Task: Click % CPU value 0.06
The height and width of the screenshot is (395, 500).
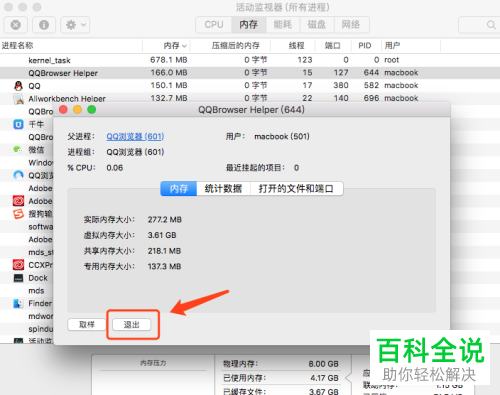Action: [115, 168]
